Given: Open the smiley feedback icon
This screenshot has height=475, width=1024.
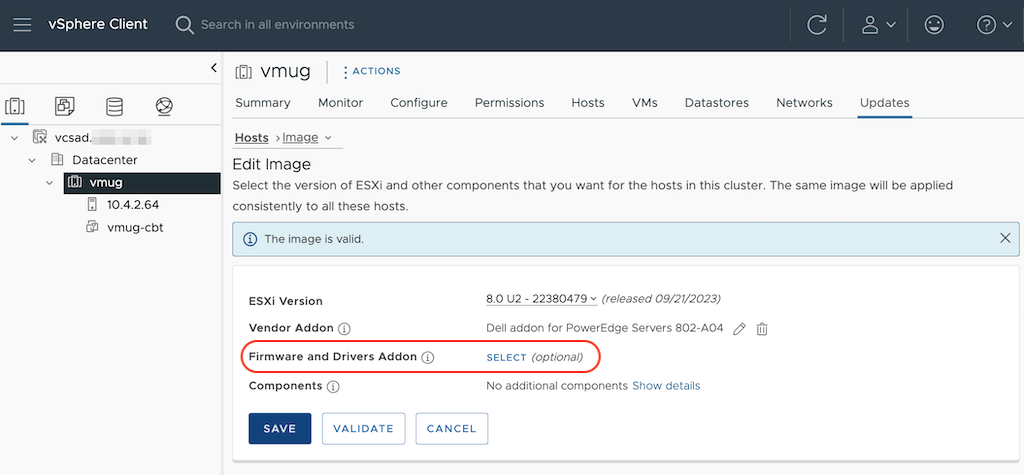Looking at the screenshot, I should (x=934, y=25).
